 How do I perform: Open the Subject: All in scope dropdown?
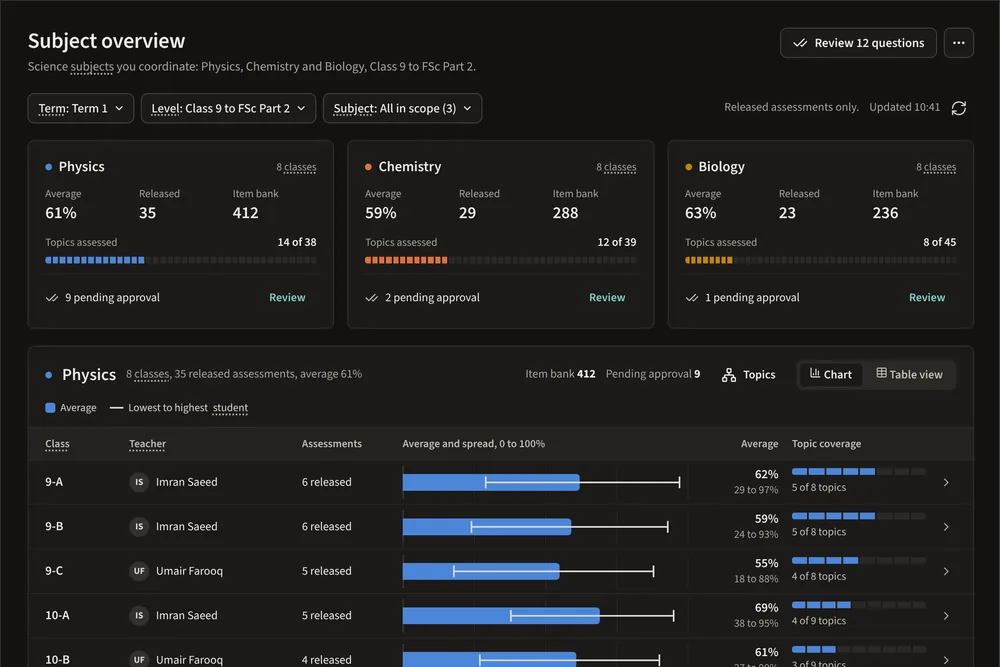pyautogui.click(x=402, y=108)
